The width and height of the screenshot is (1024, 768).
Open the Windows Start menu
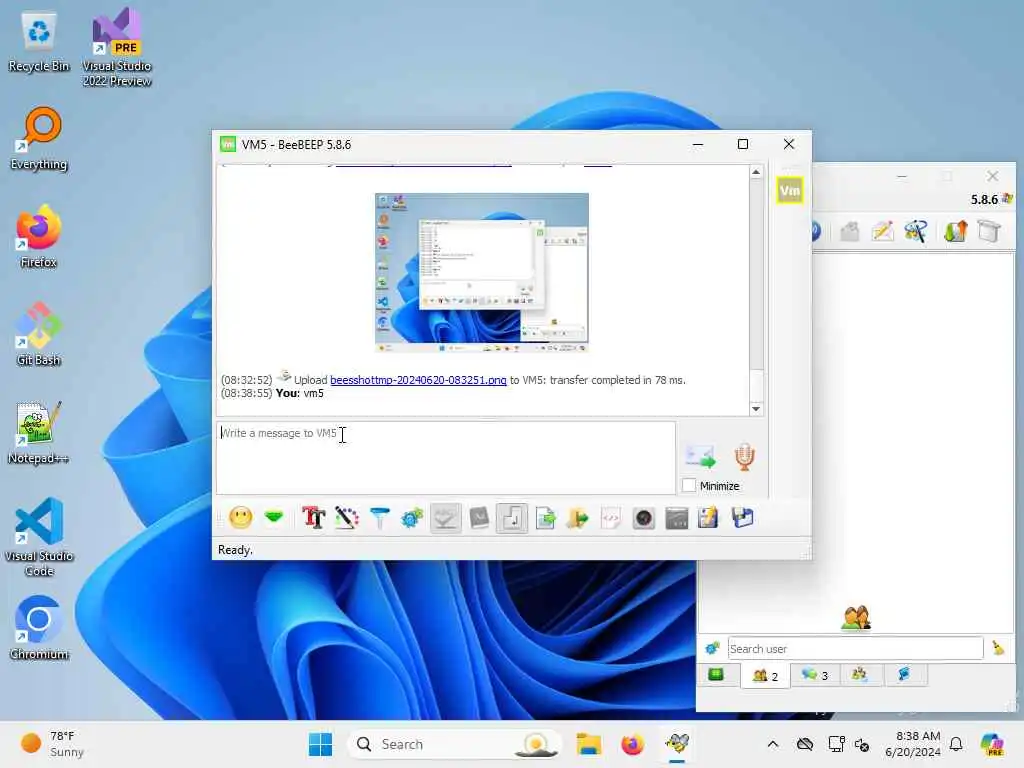[320, 744]
